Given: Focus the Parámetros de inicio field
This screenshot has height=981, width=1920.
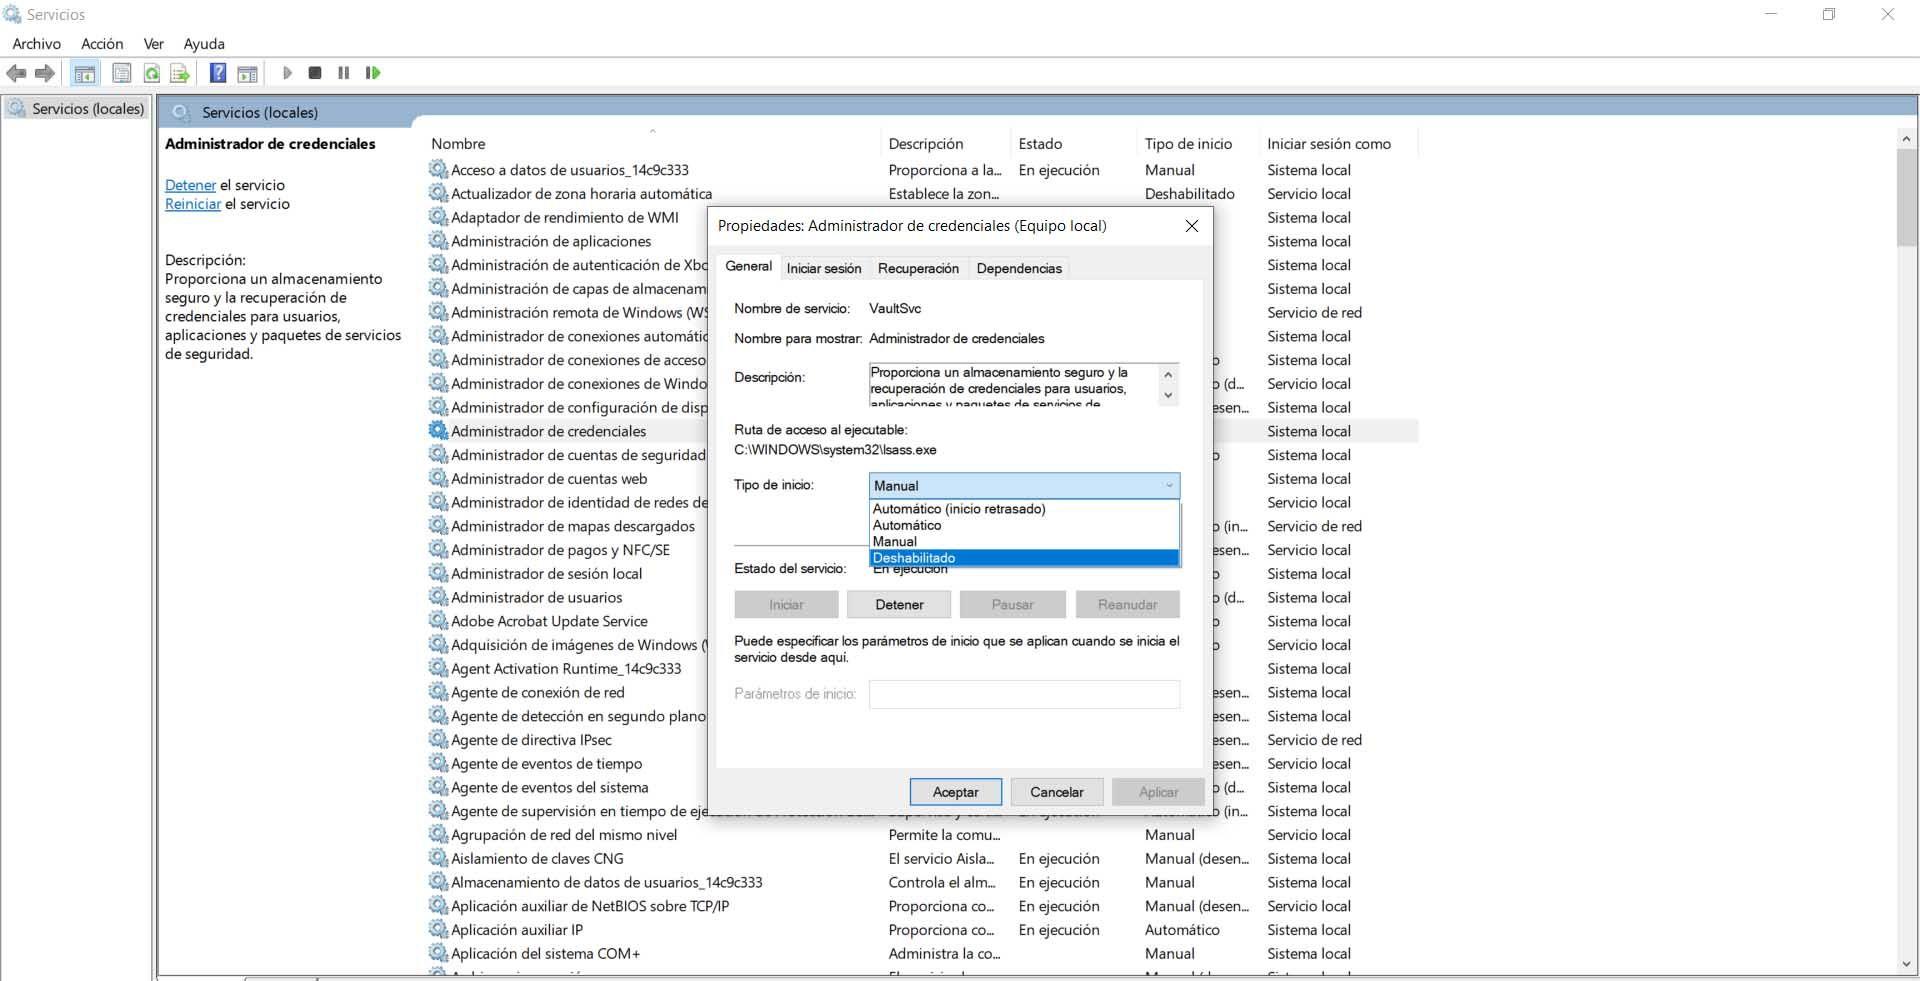Looking at the screenshot, I should coord(1023,694).
